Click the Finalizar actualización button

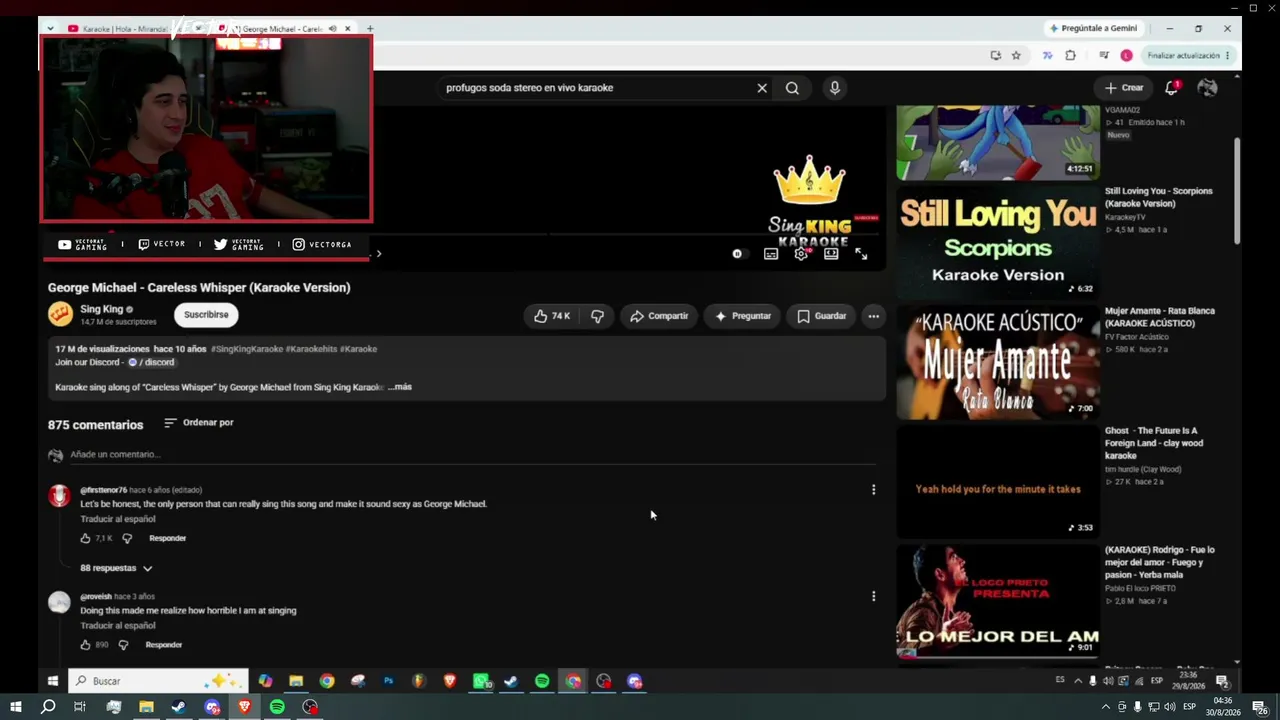click(x=1184, y=56)
